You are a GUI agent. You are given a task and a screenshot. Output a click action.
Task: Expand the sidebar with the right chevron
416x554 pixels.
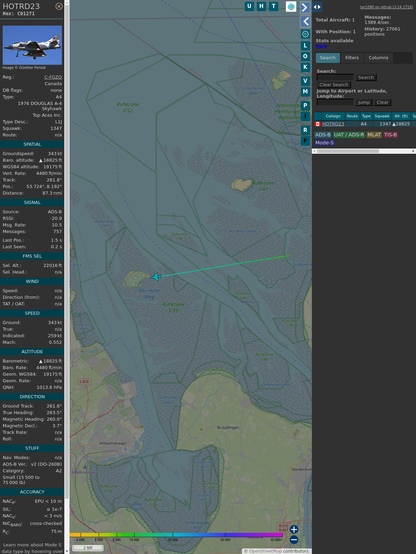pyautogui.click(x=305, y=7)
